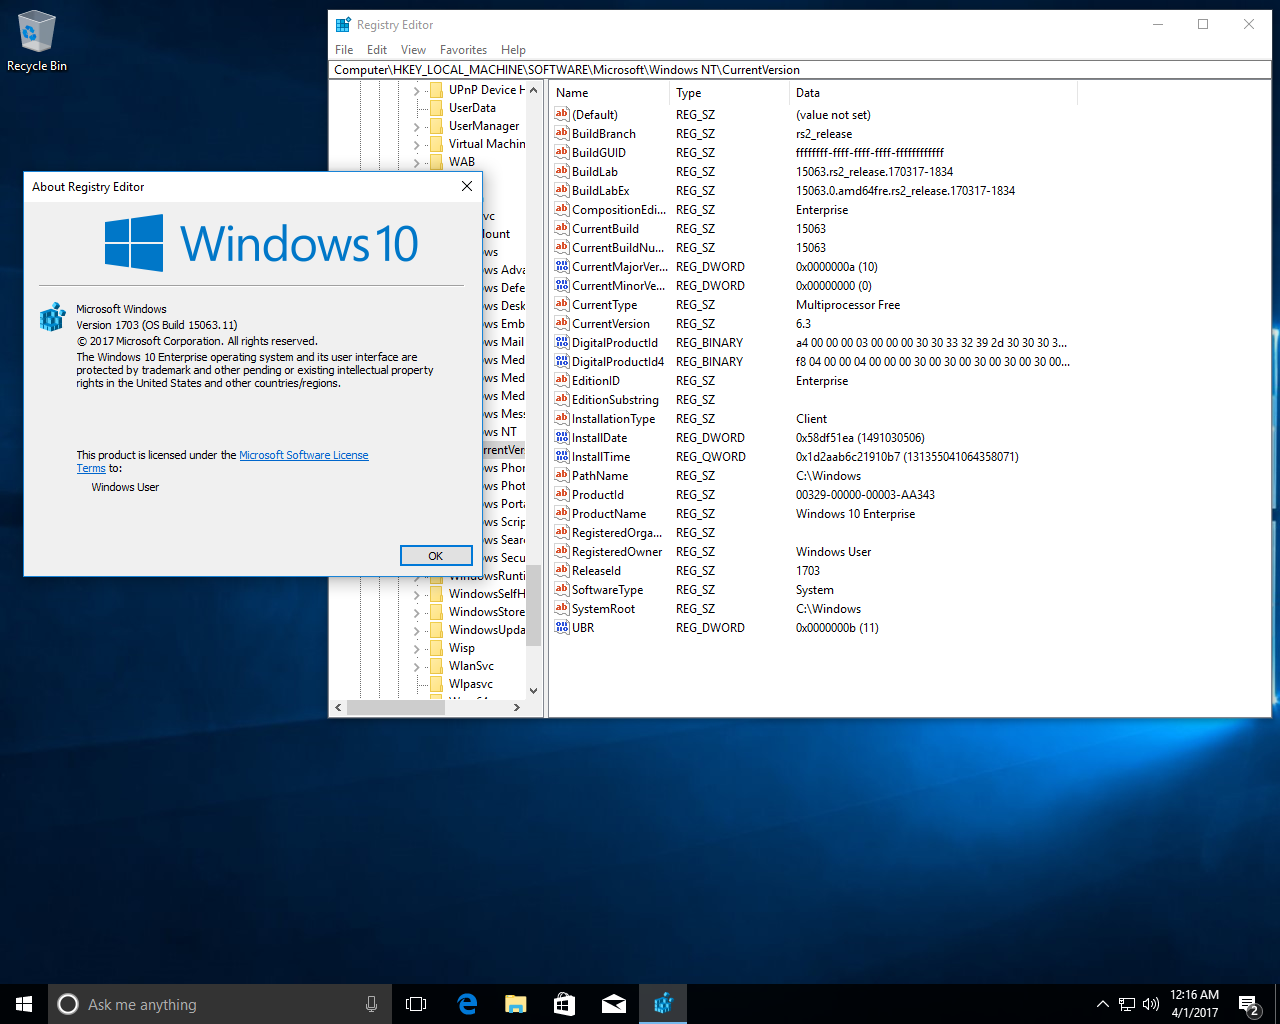The width and height of the screenshot is (1280, 1024).
Task: Expand the WAB key
Action: [417, 162]
